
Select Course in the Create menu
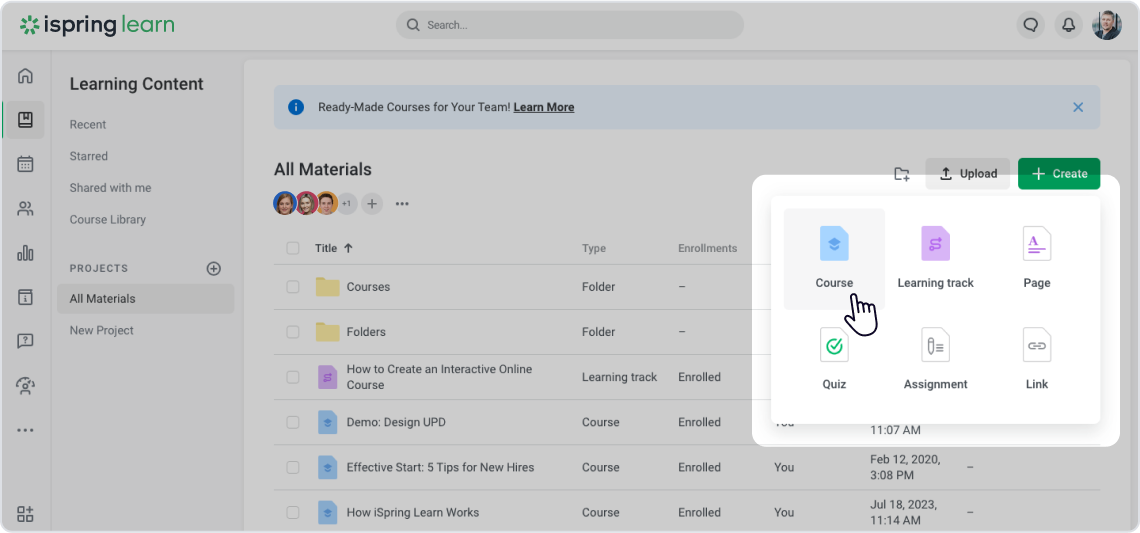(834, 259)
